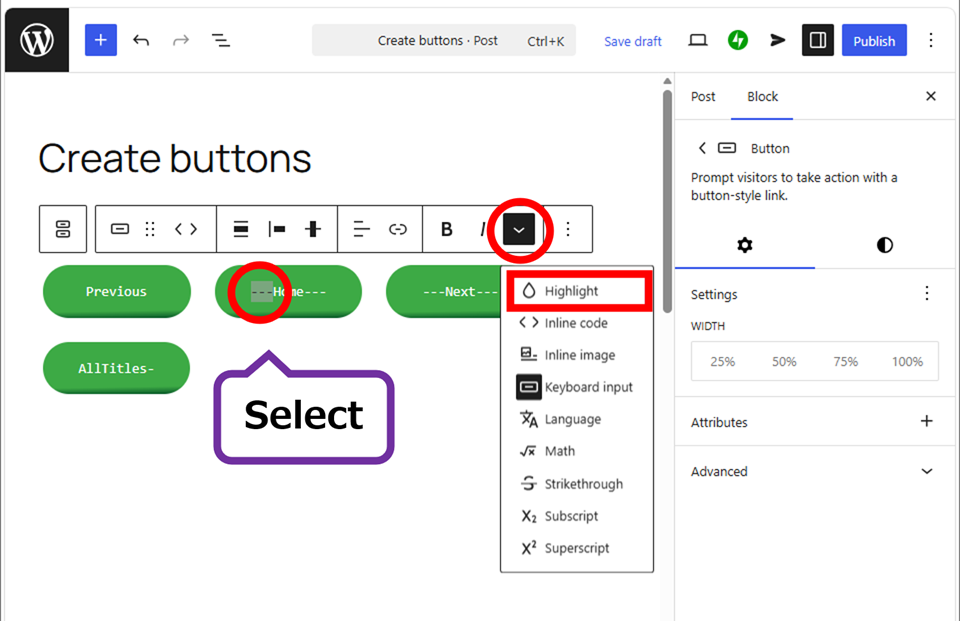Open the block inserter plus button
This screenshot has height=621, width=960.
coord(101,40)
